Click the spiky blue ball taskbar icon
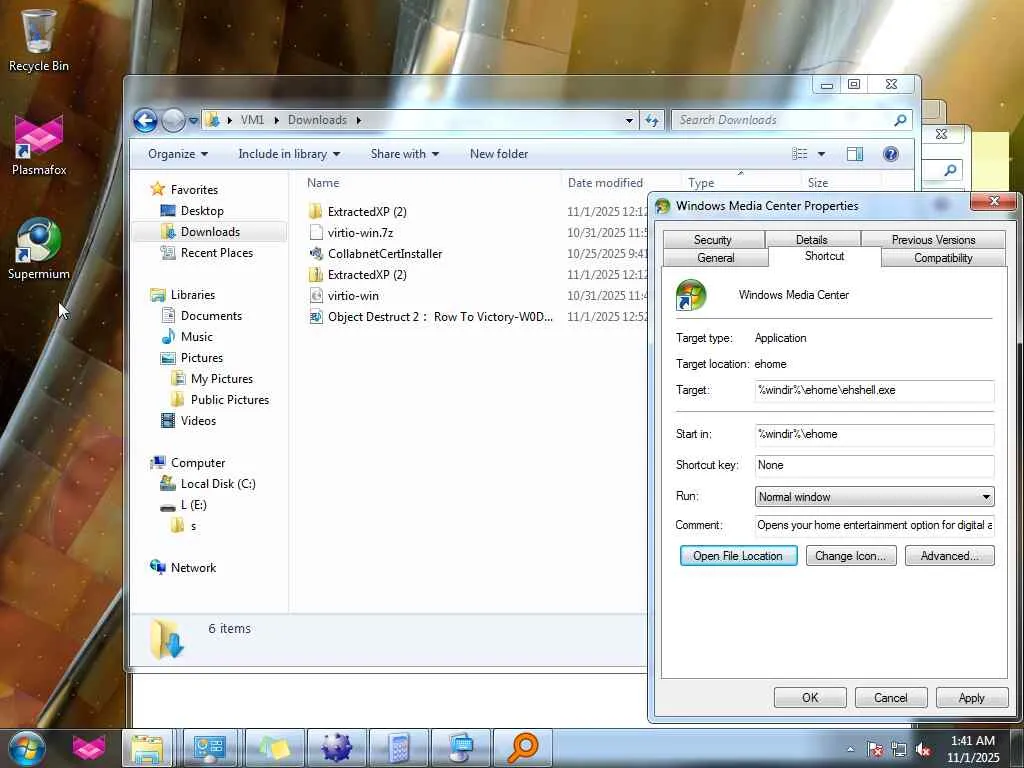The height and width of the screenshot is (768, 1024). [336, 748]
